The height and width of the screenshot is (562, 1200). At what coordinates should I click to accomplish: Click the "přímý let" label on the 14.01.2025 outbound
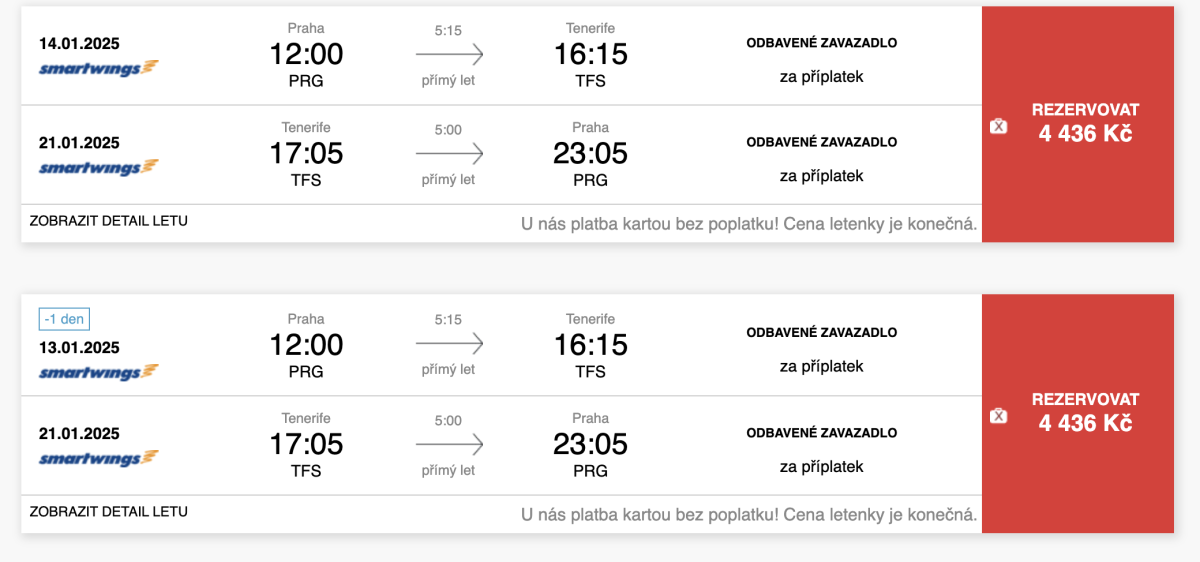point(448,81)
